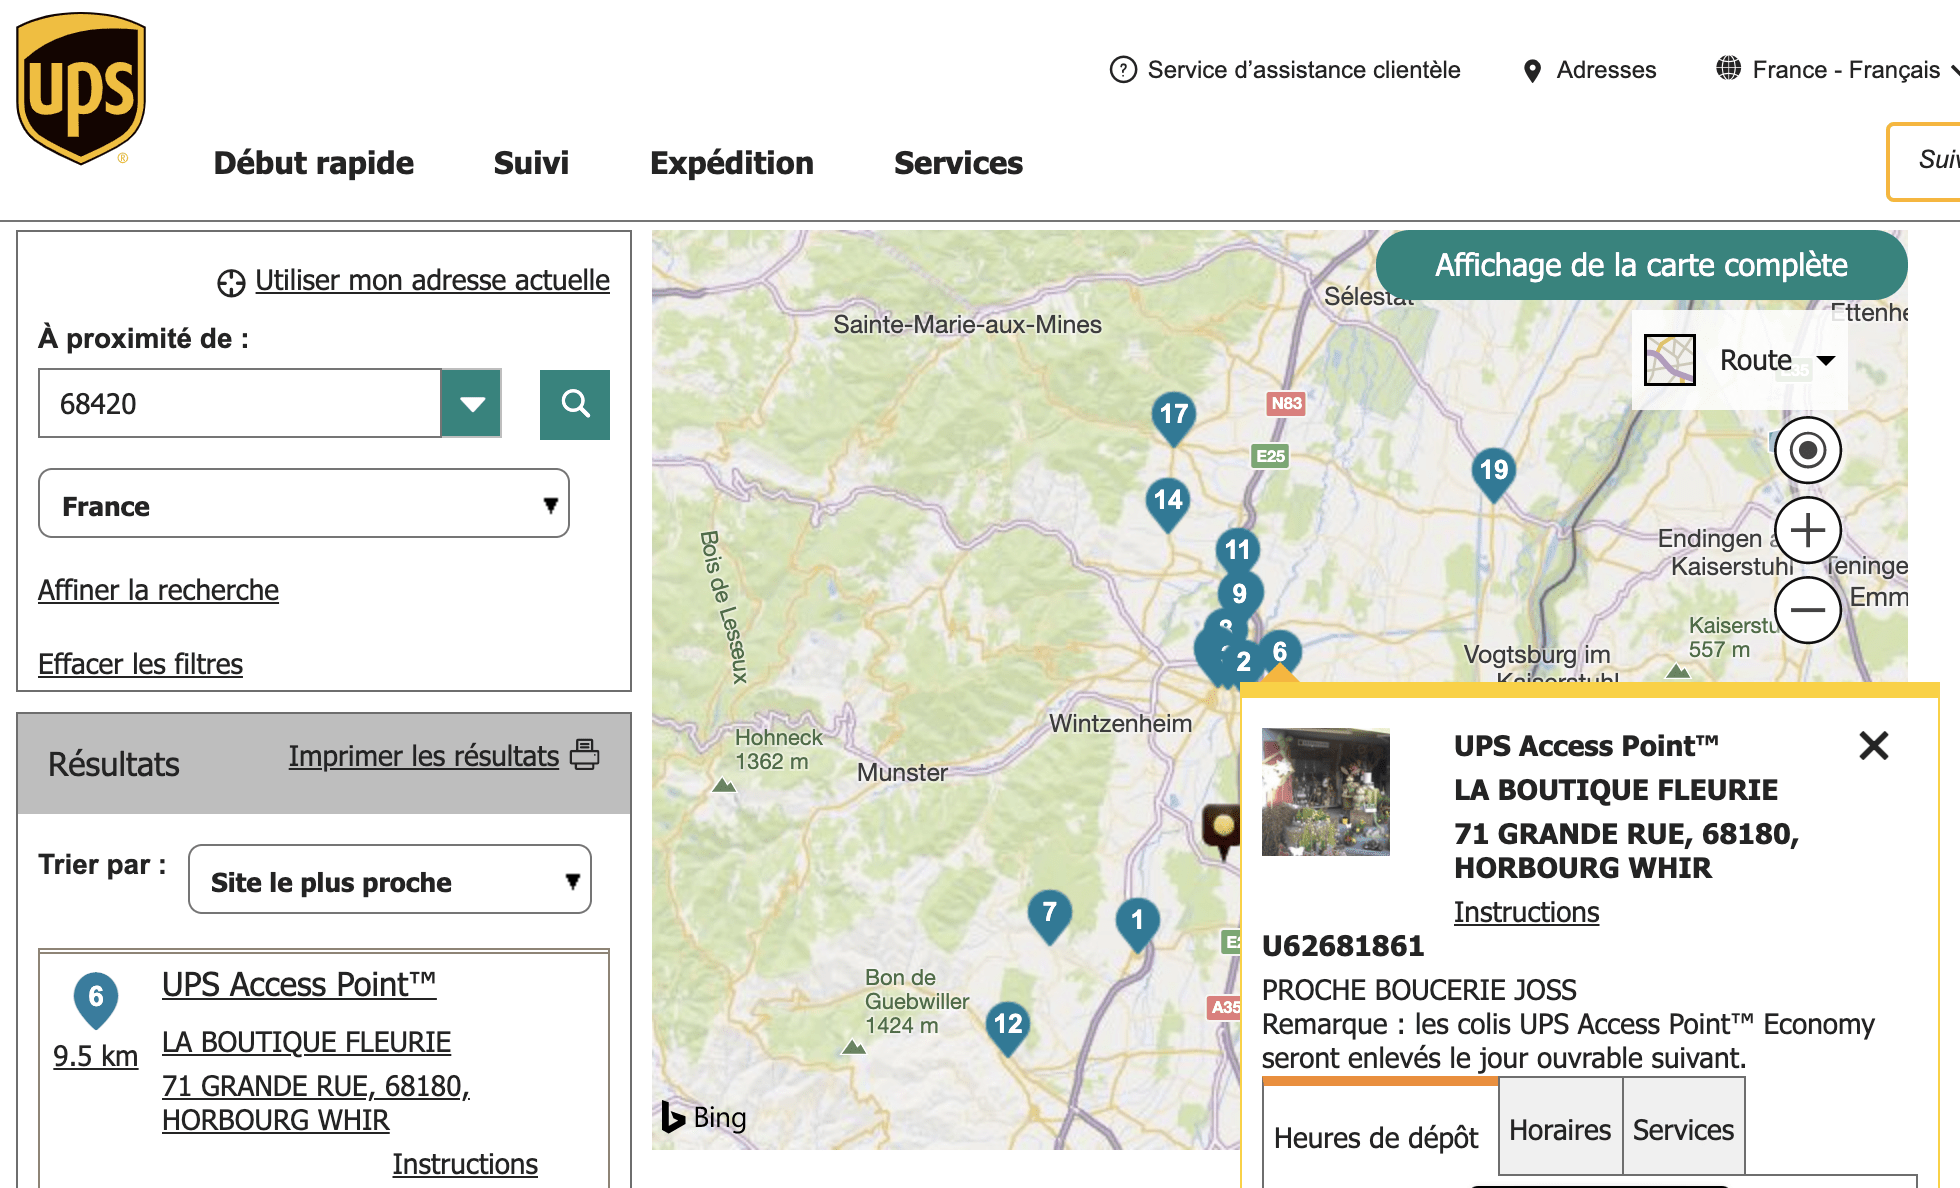Select map pin number 7

(1050, 916)
